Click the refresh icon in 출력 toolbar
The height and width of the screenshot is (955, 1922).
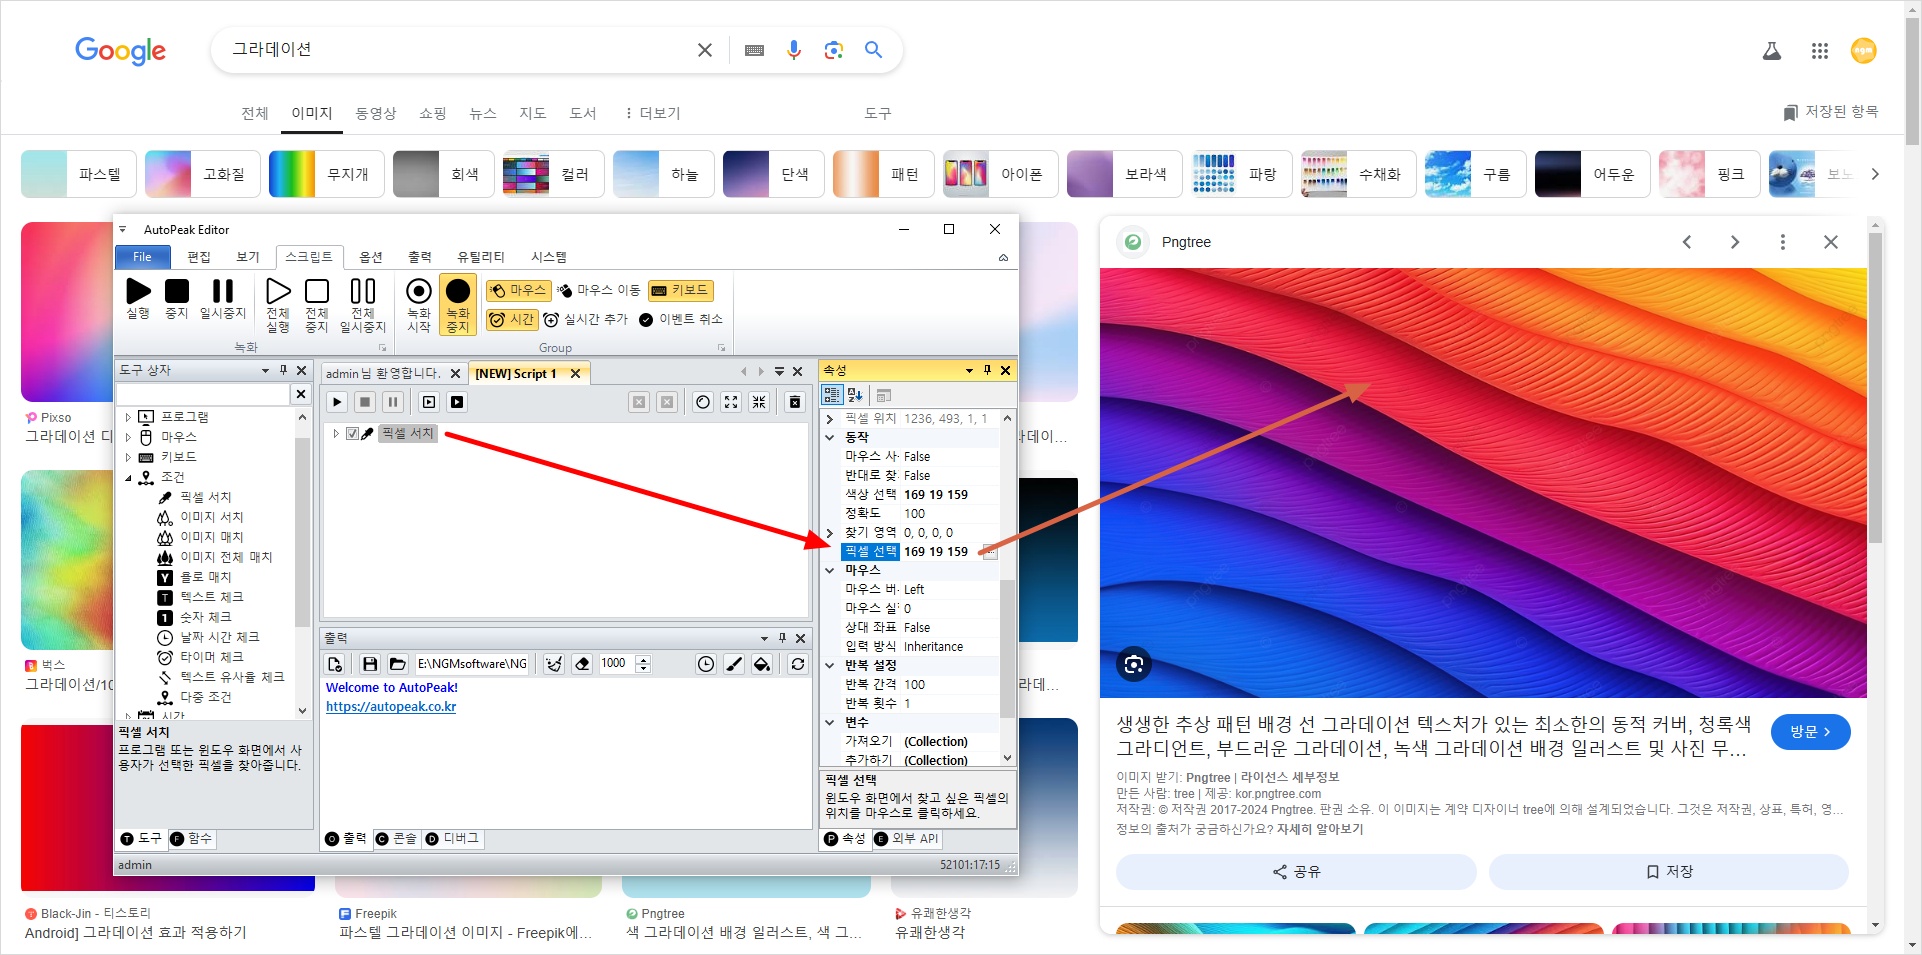798,664
